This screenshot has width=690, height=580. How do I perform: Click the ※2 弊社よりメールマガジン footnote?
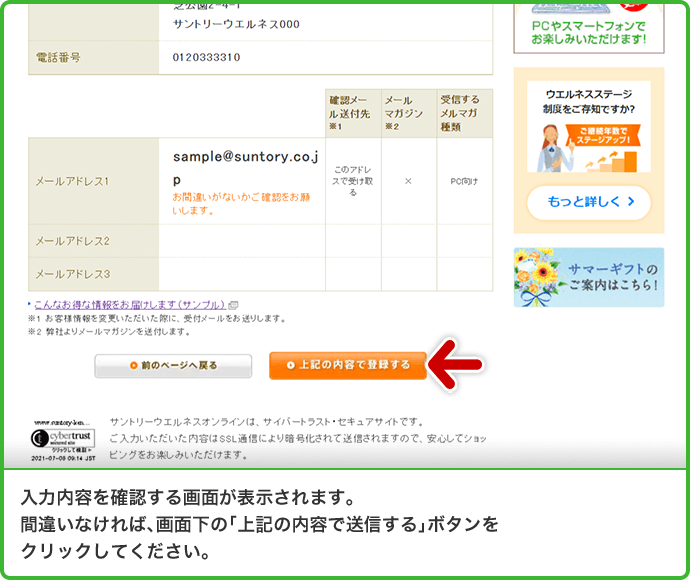coord(110,332)
